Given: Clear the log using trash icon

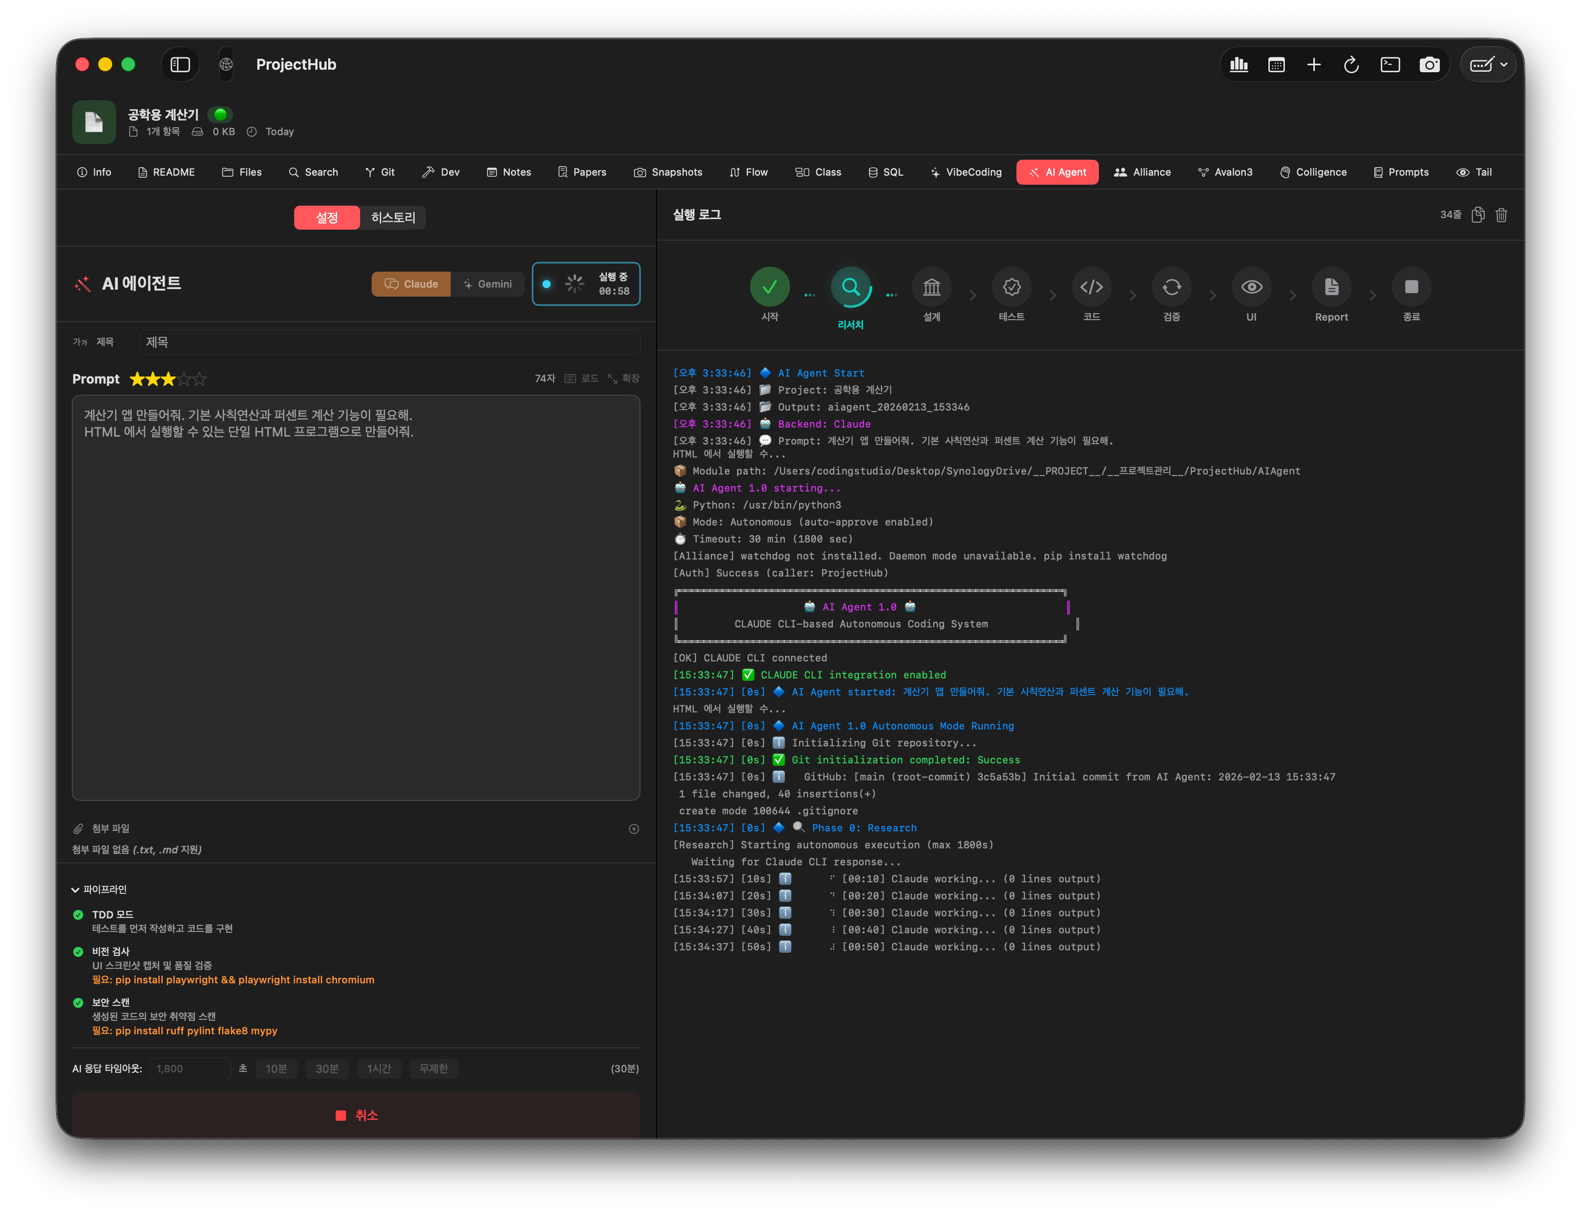Looking at the screenshot, I should [1501, 215].
